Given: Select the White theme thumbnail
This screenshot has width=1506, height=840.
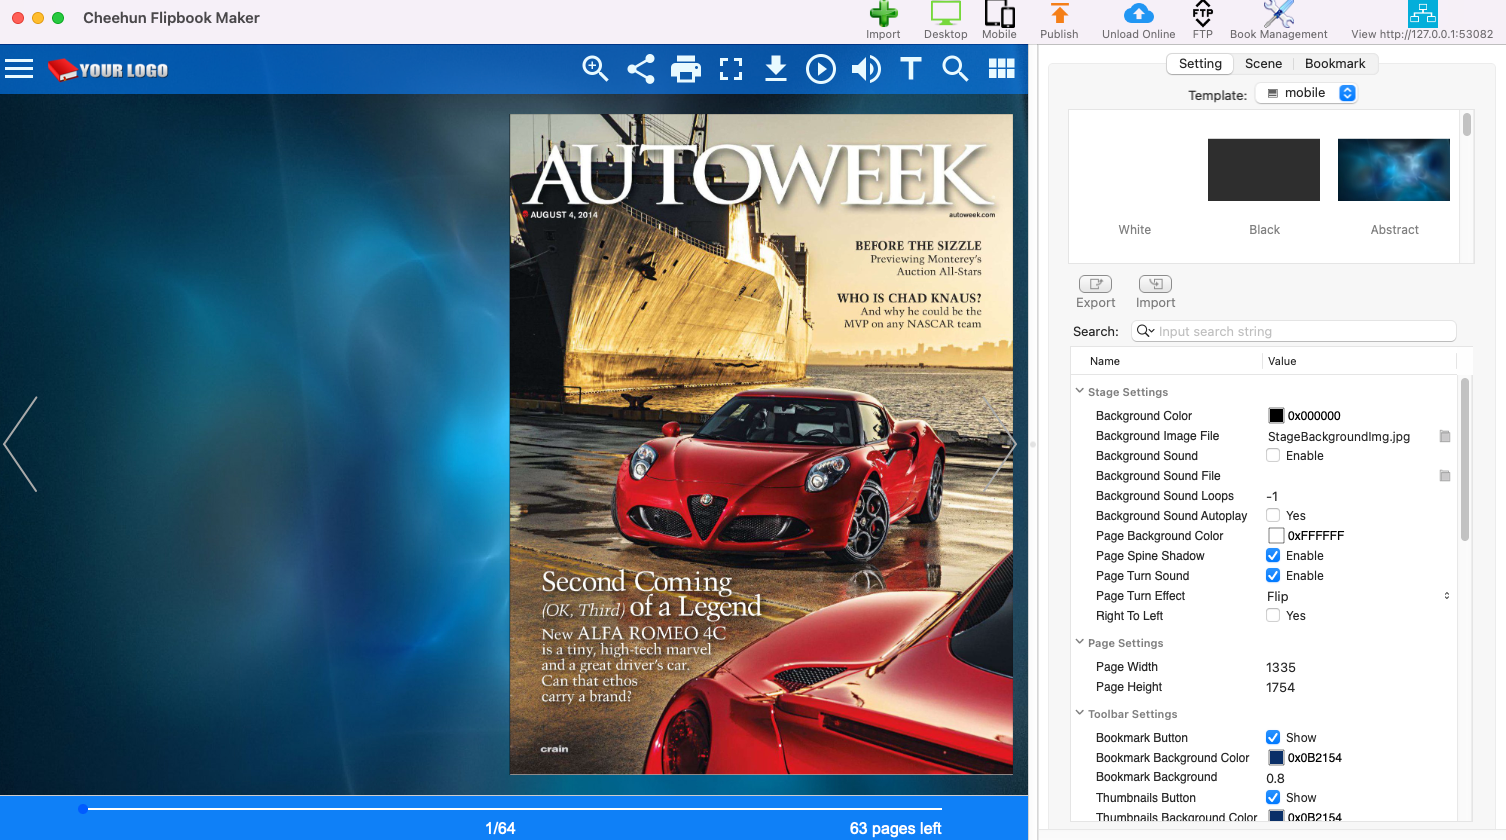Looking at the screenshot, I should click(x=1134, y=170).
